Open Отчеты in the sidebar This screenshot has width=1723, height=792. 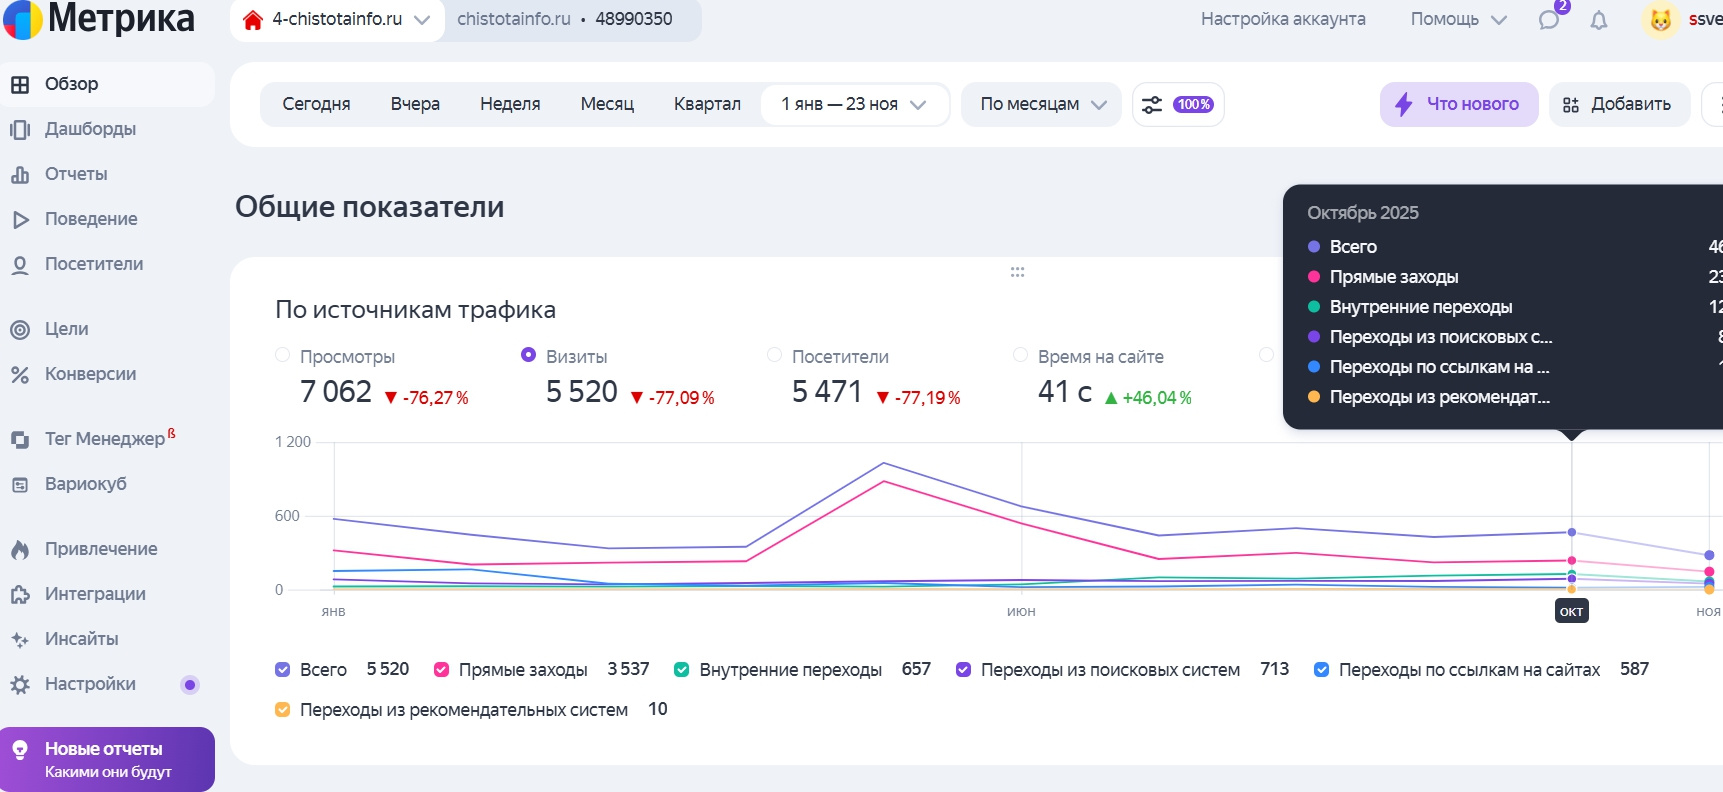click(76, 174)
